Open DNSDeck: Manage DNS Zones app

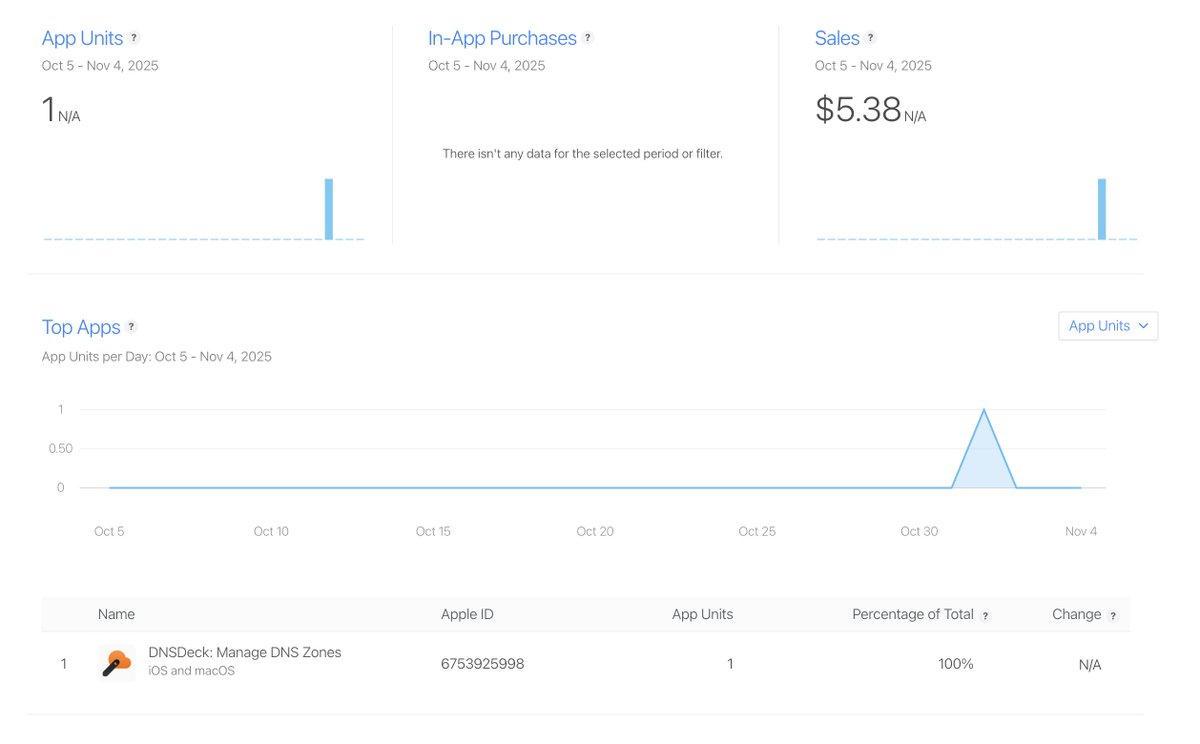pos(245,652)
